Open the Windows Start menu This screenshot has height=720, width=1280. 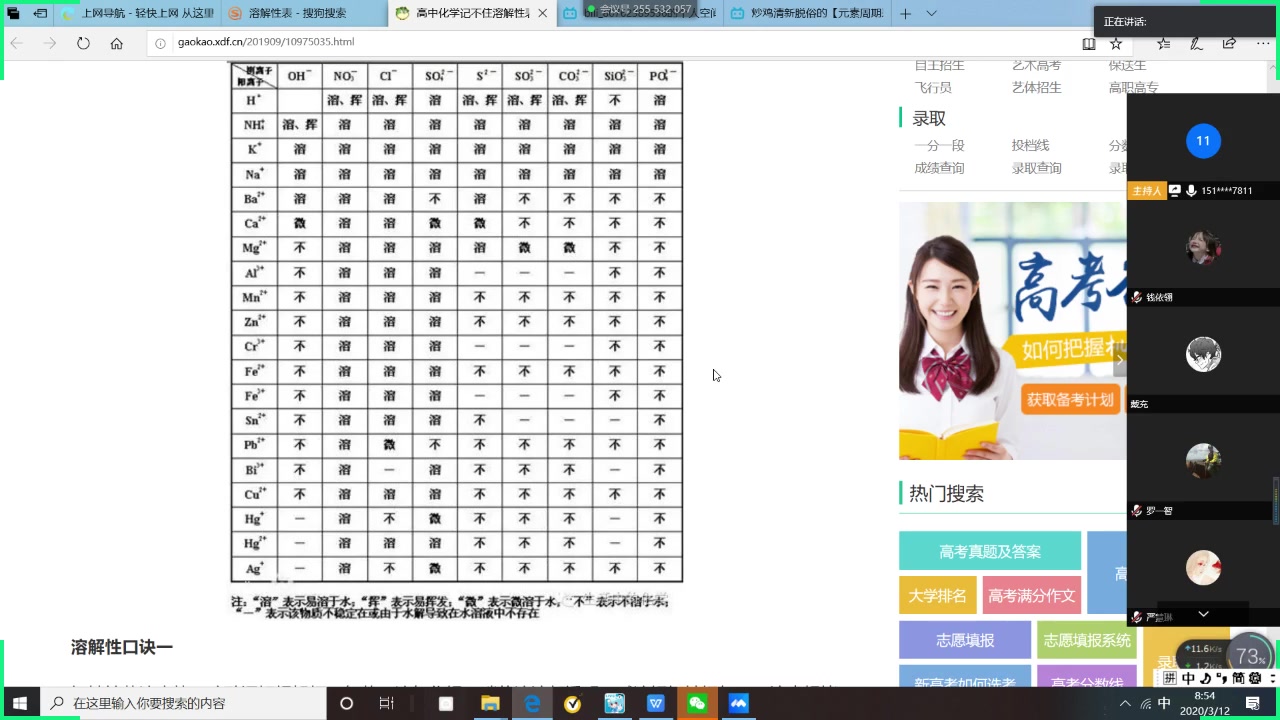(x=19, y=704)
